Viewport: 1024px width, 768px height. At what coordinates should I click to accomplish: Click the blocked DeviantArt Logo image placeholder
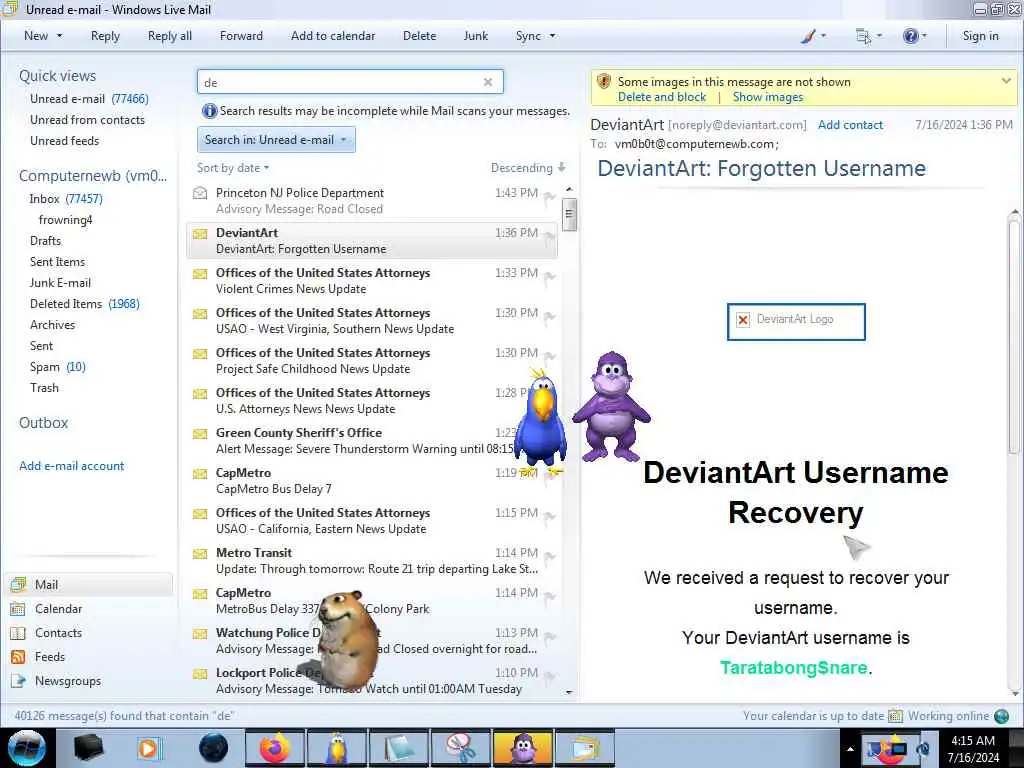pyautogui.click(x=796, y=321)
